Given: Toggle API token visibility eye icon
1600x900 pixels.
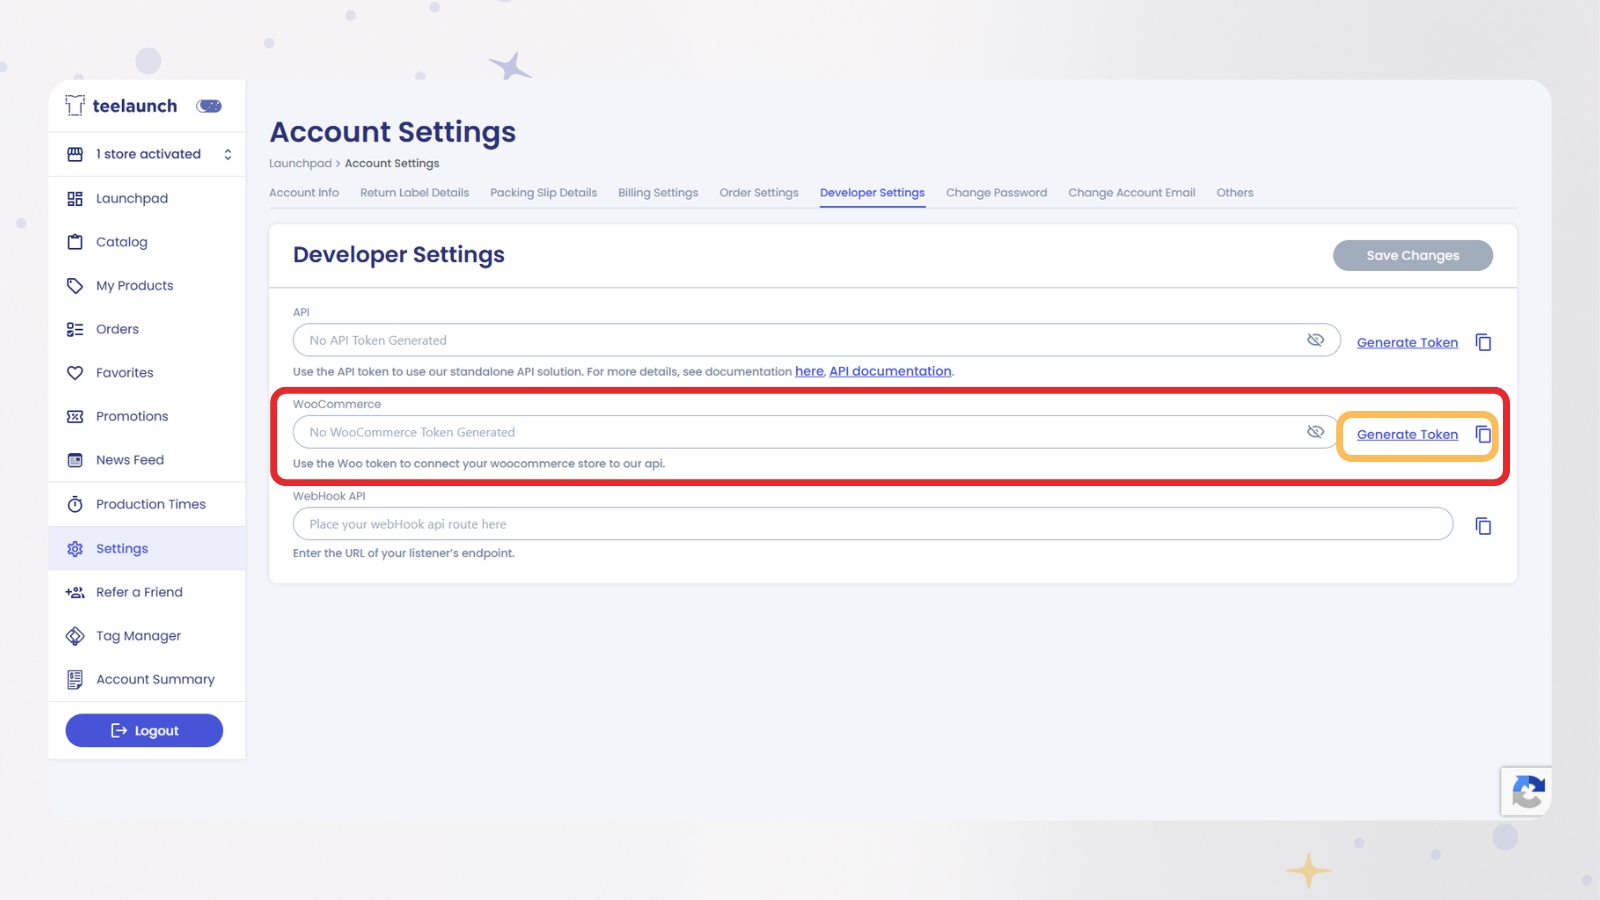Looking at the screenshot, I should [x=1315, y=340].
